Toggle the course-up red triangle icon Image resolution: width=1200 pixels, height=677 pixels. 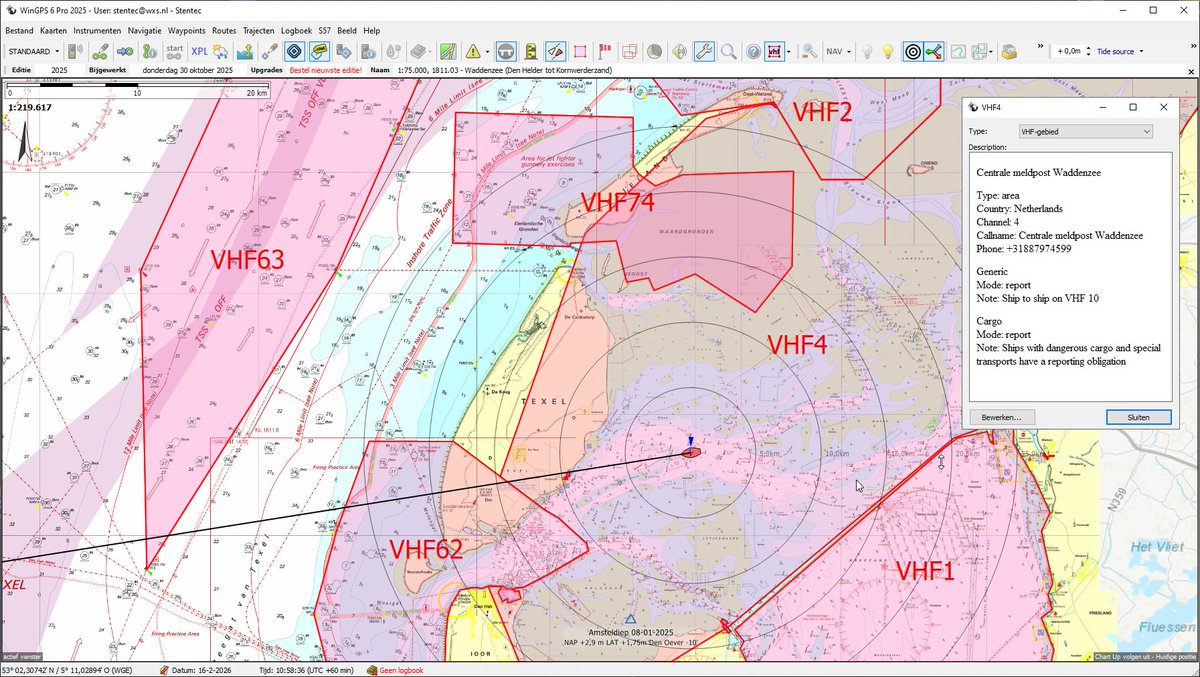coord(557,51)
